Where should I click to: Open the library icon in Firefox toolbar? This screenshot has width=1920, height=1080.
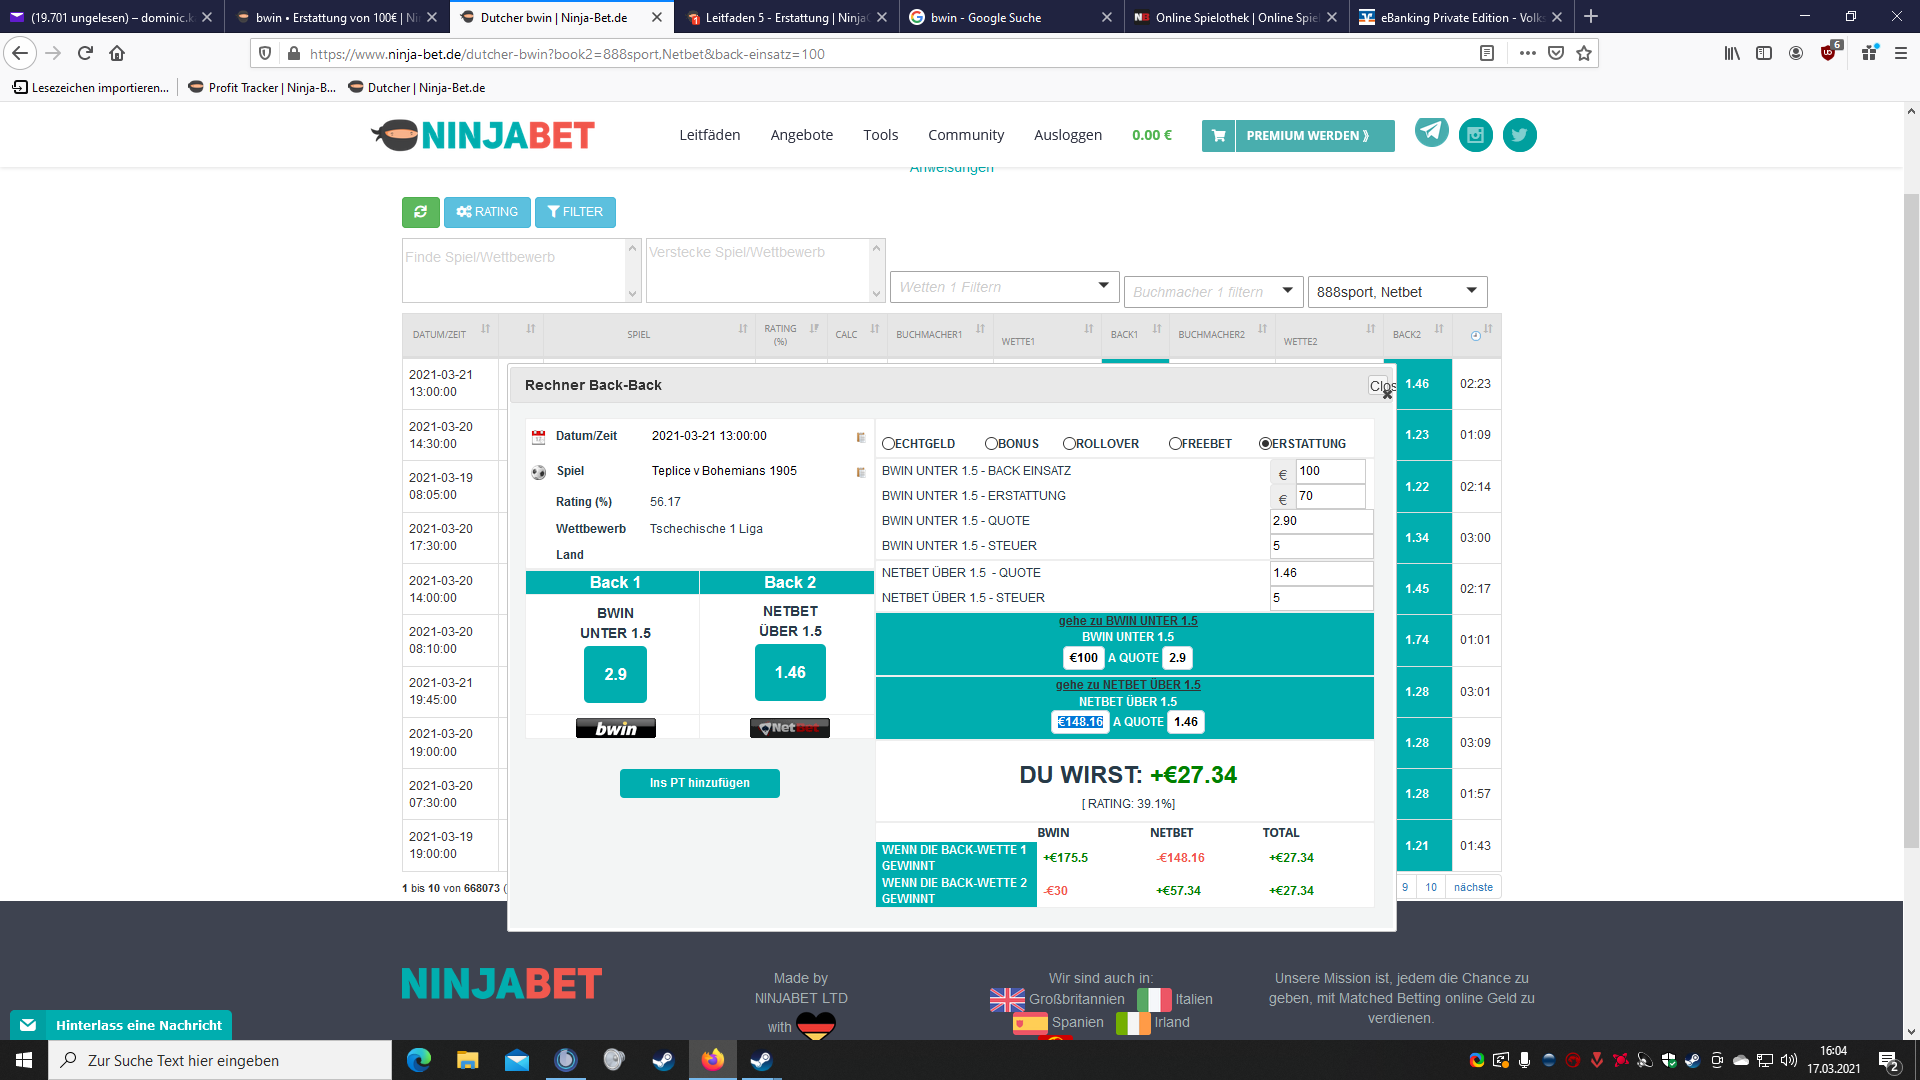tap(1732, 54)
